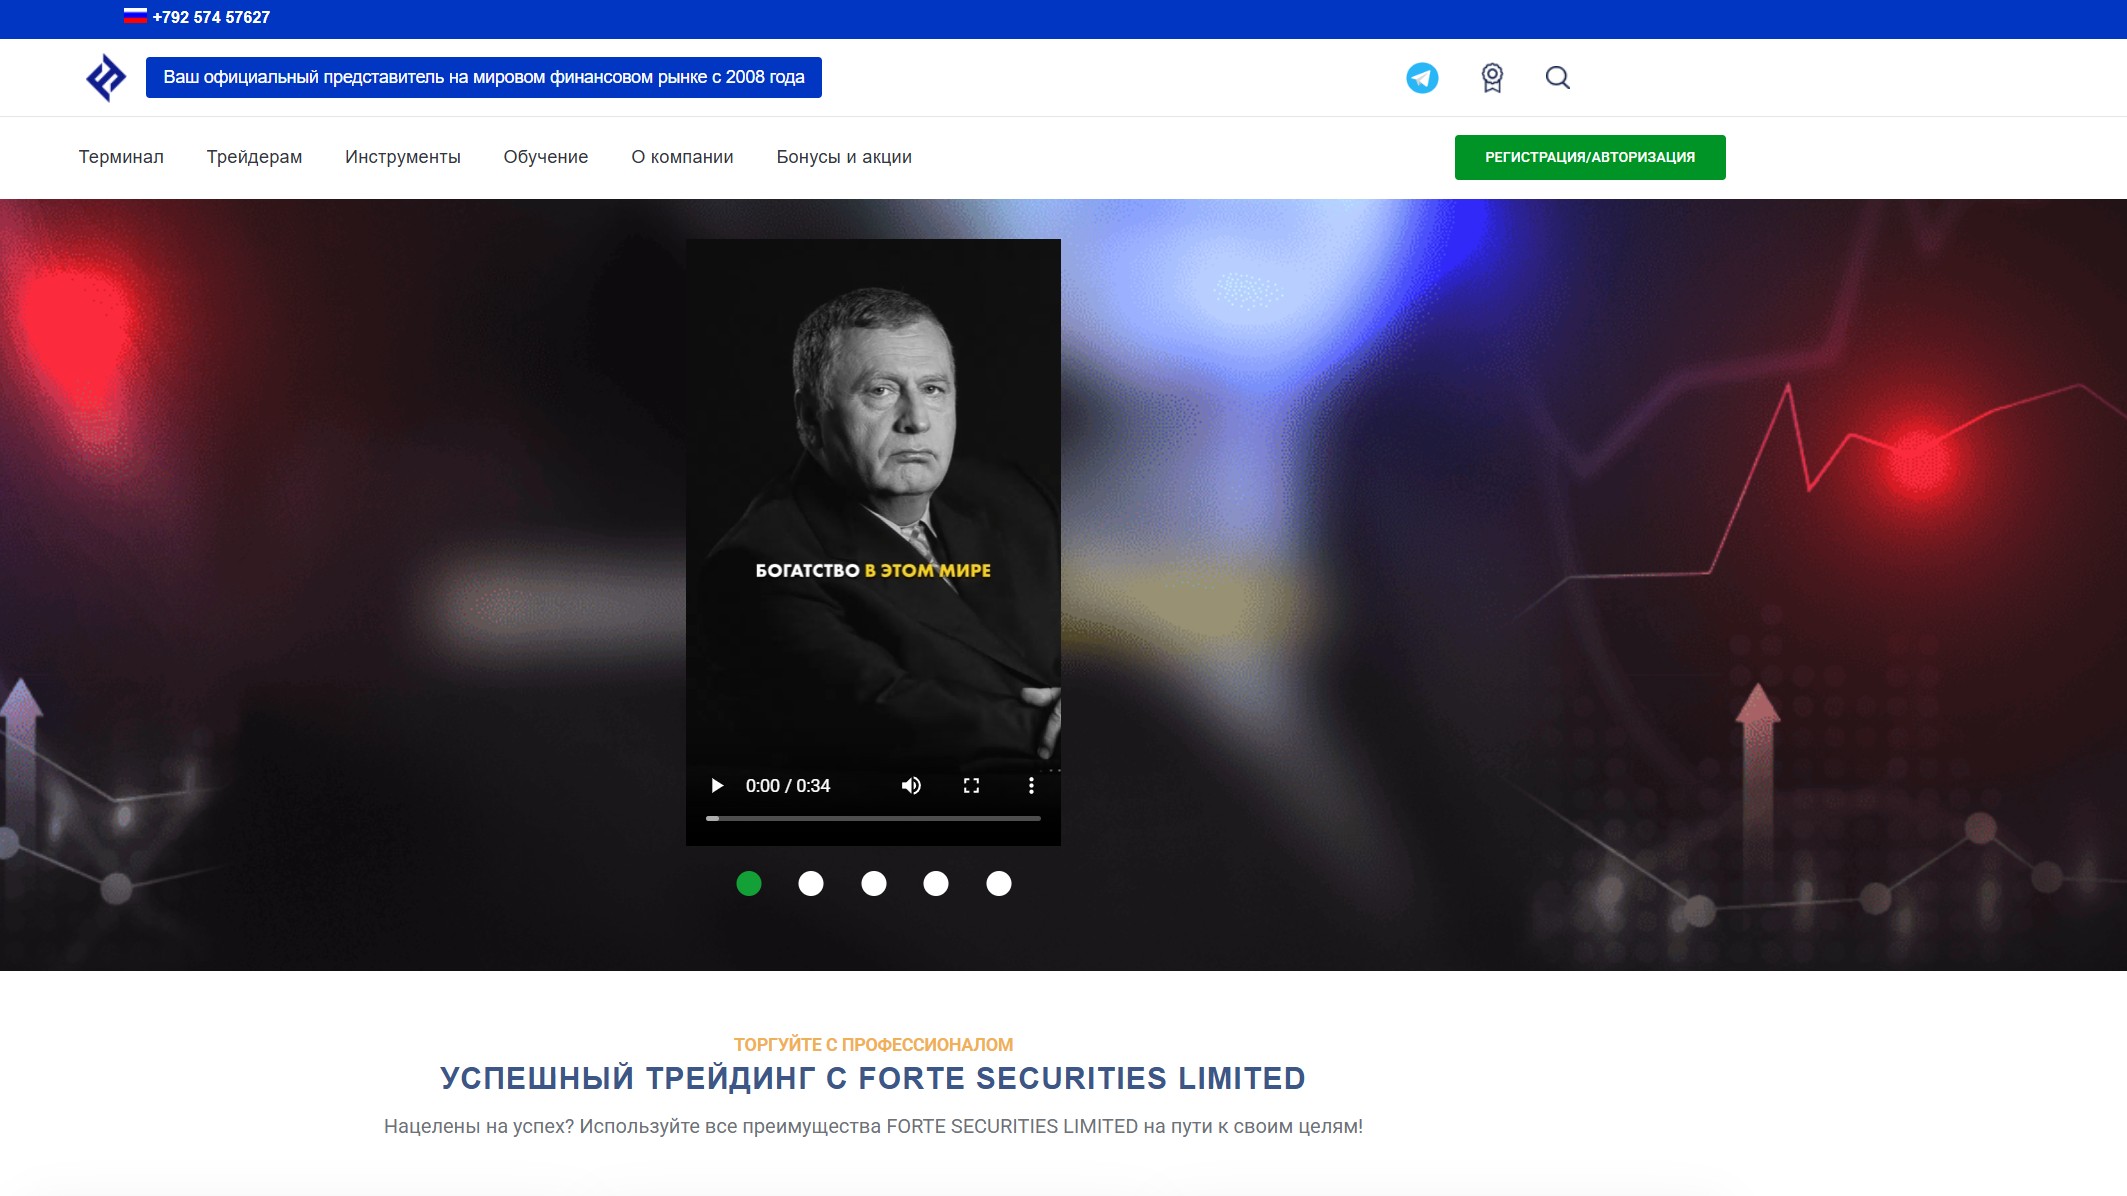Click the РЕГИСТРАЦИЯ/АВТОРИЗАЦИЯ button

pyautogui.click(x=1590, y=157)
